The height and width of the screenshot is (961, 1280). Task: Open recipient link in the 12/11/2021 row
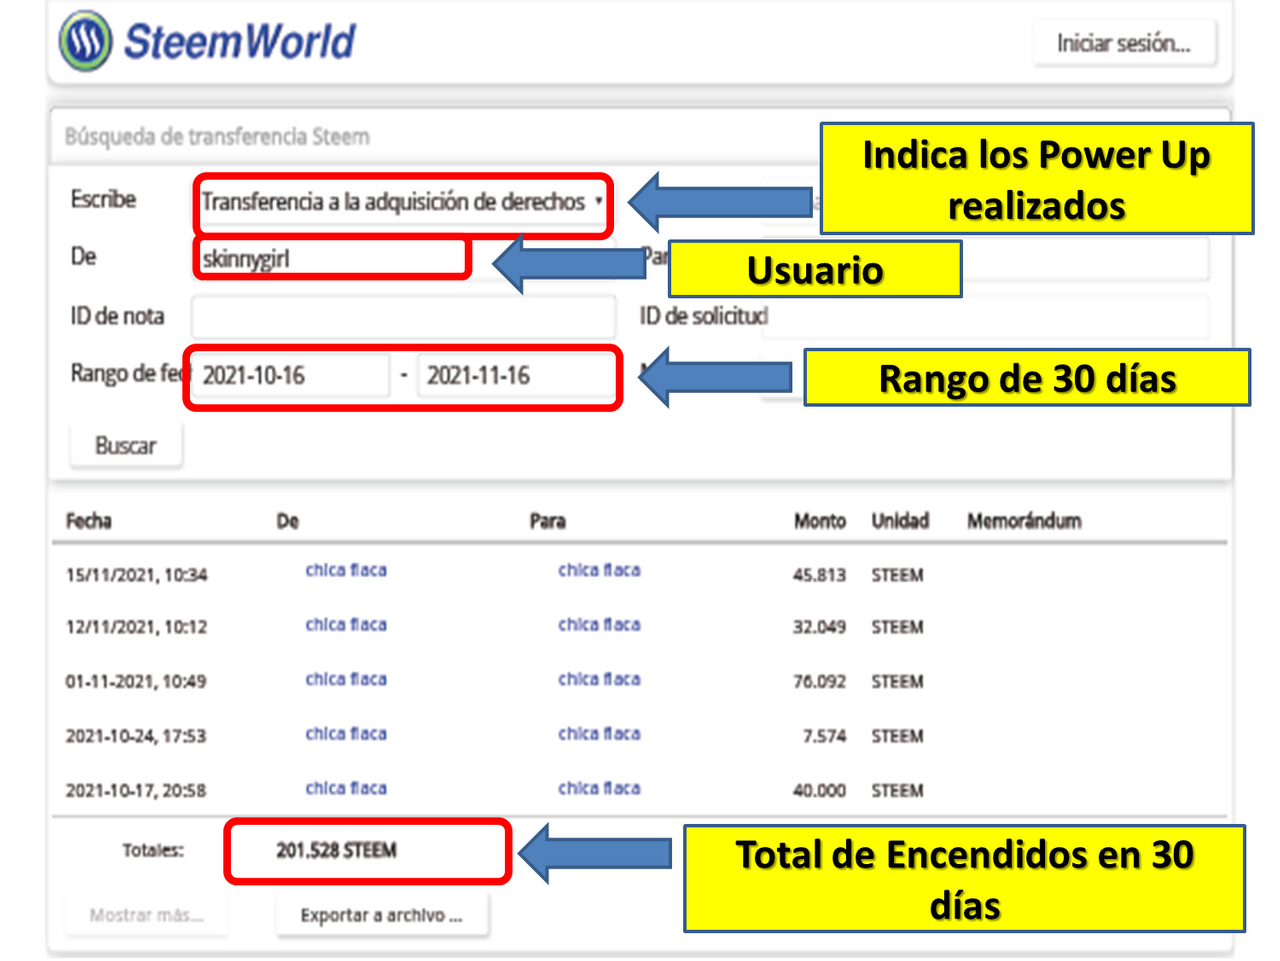pos(599,625)
